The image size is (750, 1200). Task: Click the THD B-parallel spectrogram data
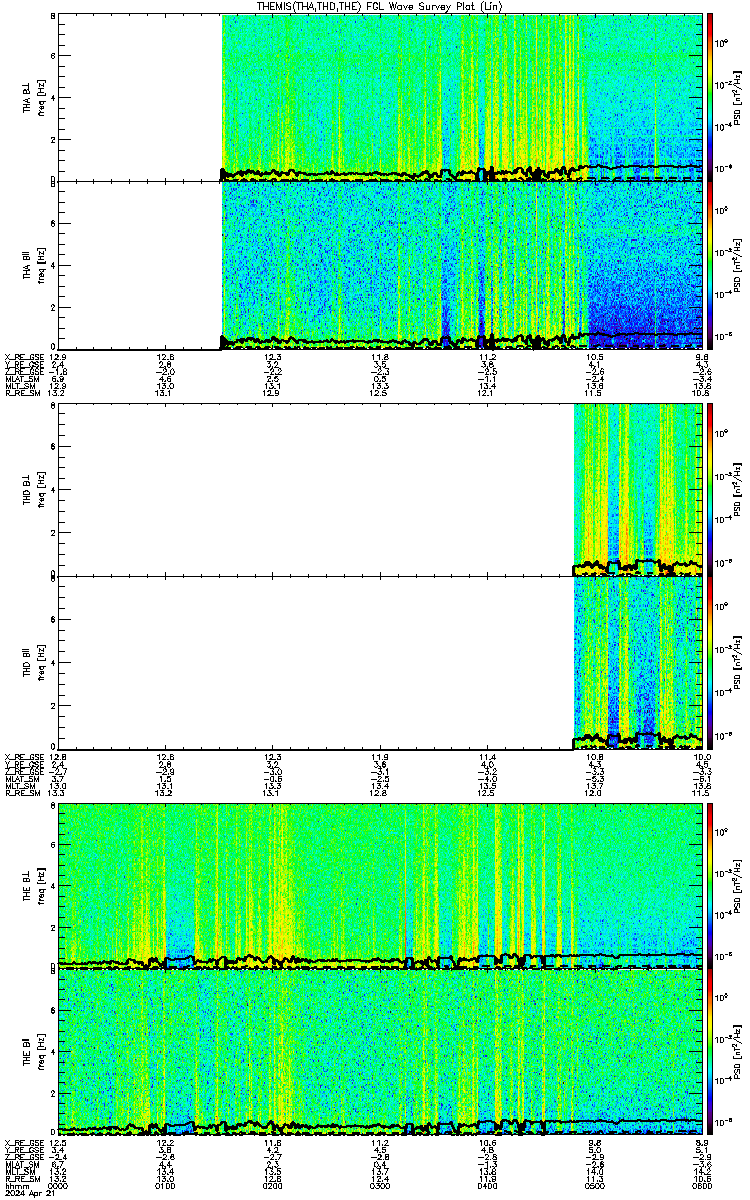(x=637, y=662)
